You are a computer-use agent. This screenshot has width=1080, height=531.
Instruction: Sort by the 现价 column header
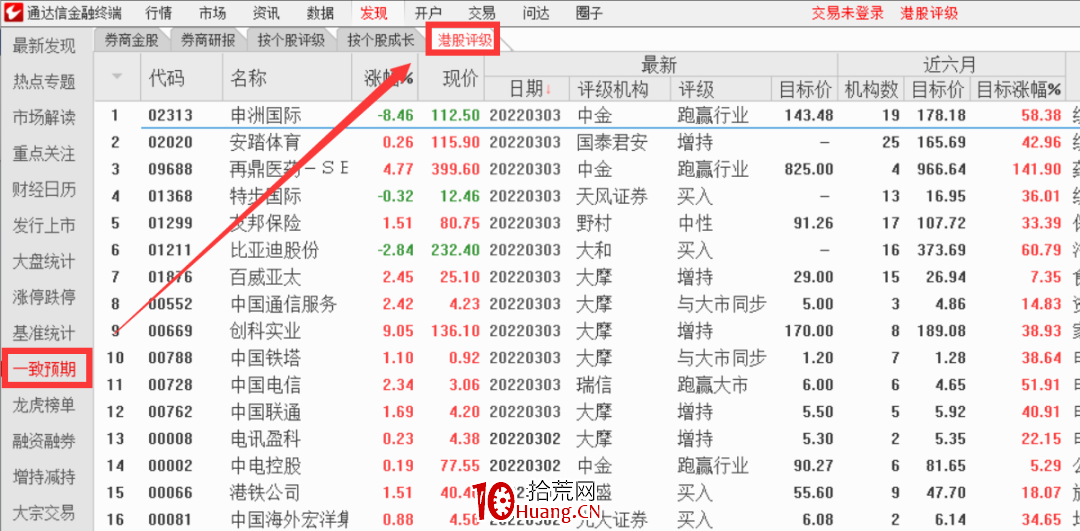pos(460,78)
